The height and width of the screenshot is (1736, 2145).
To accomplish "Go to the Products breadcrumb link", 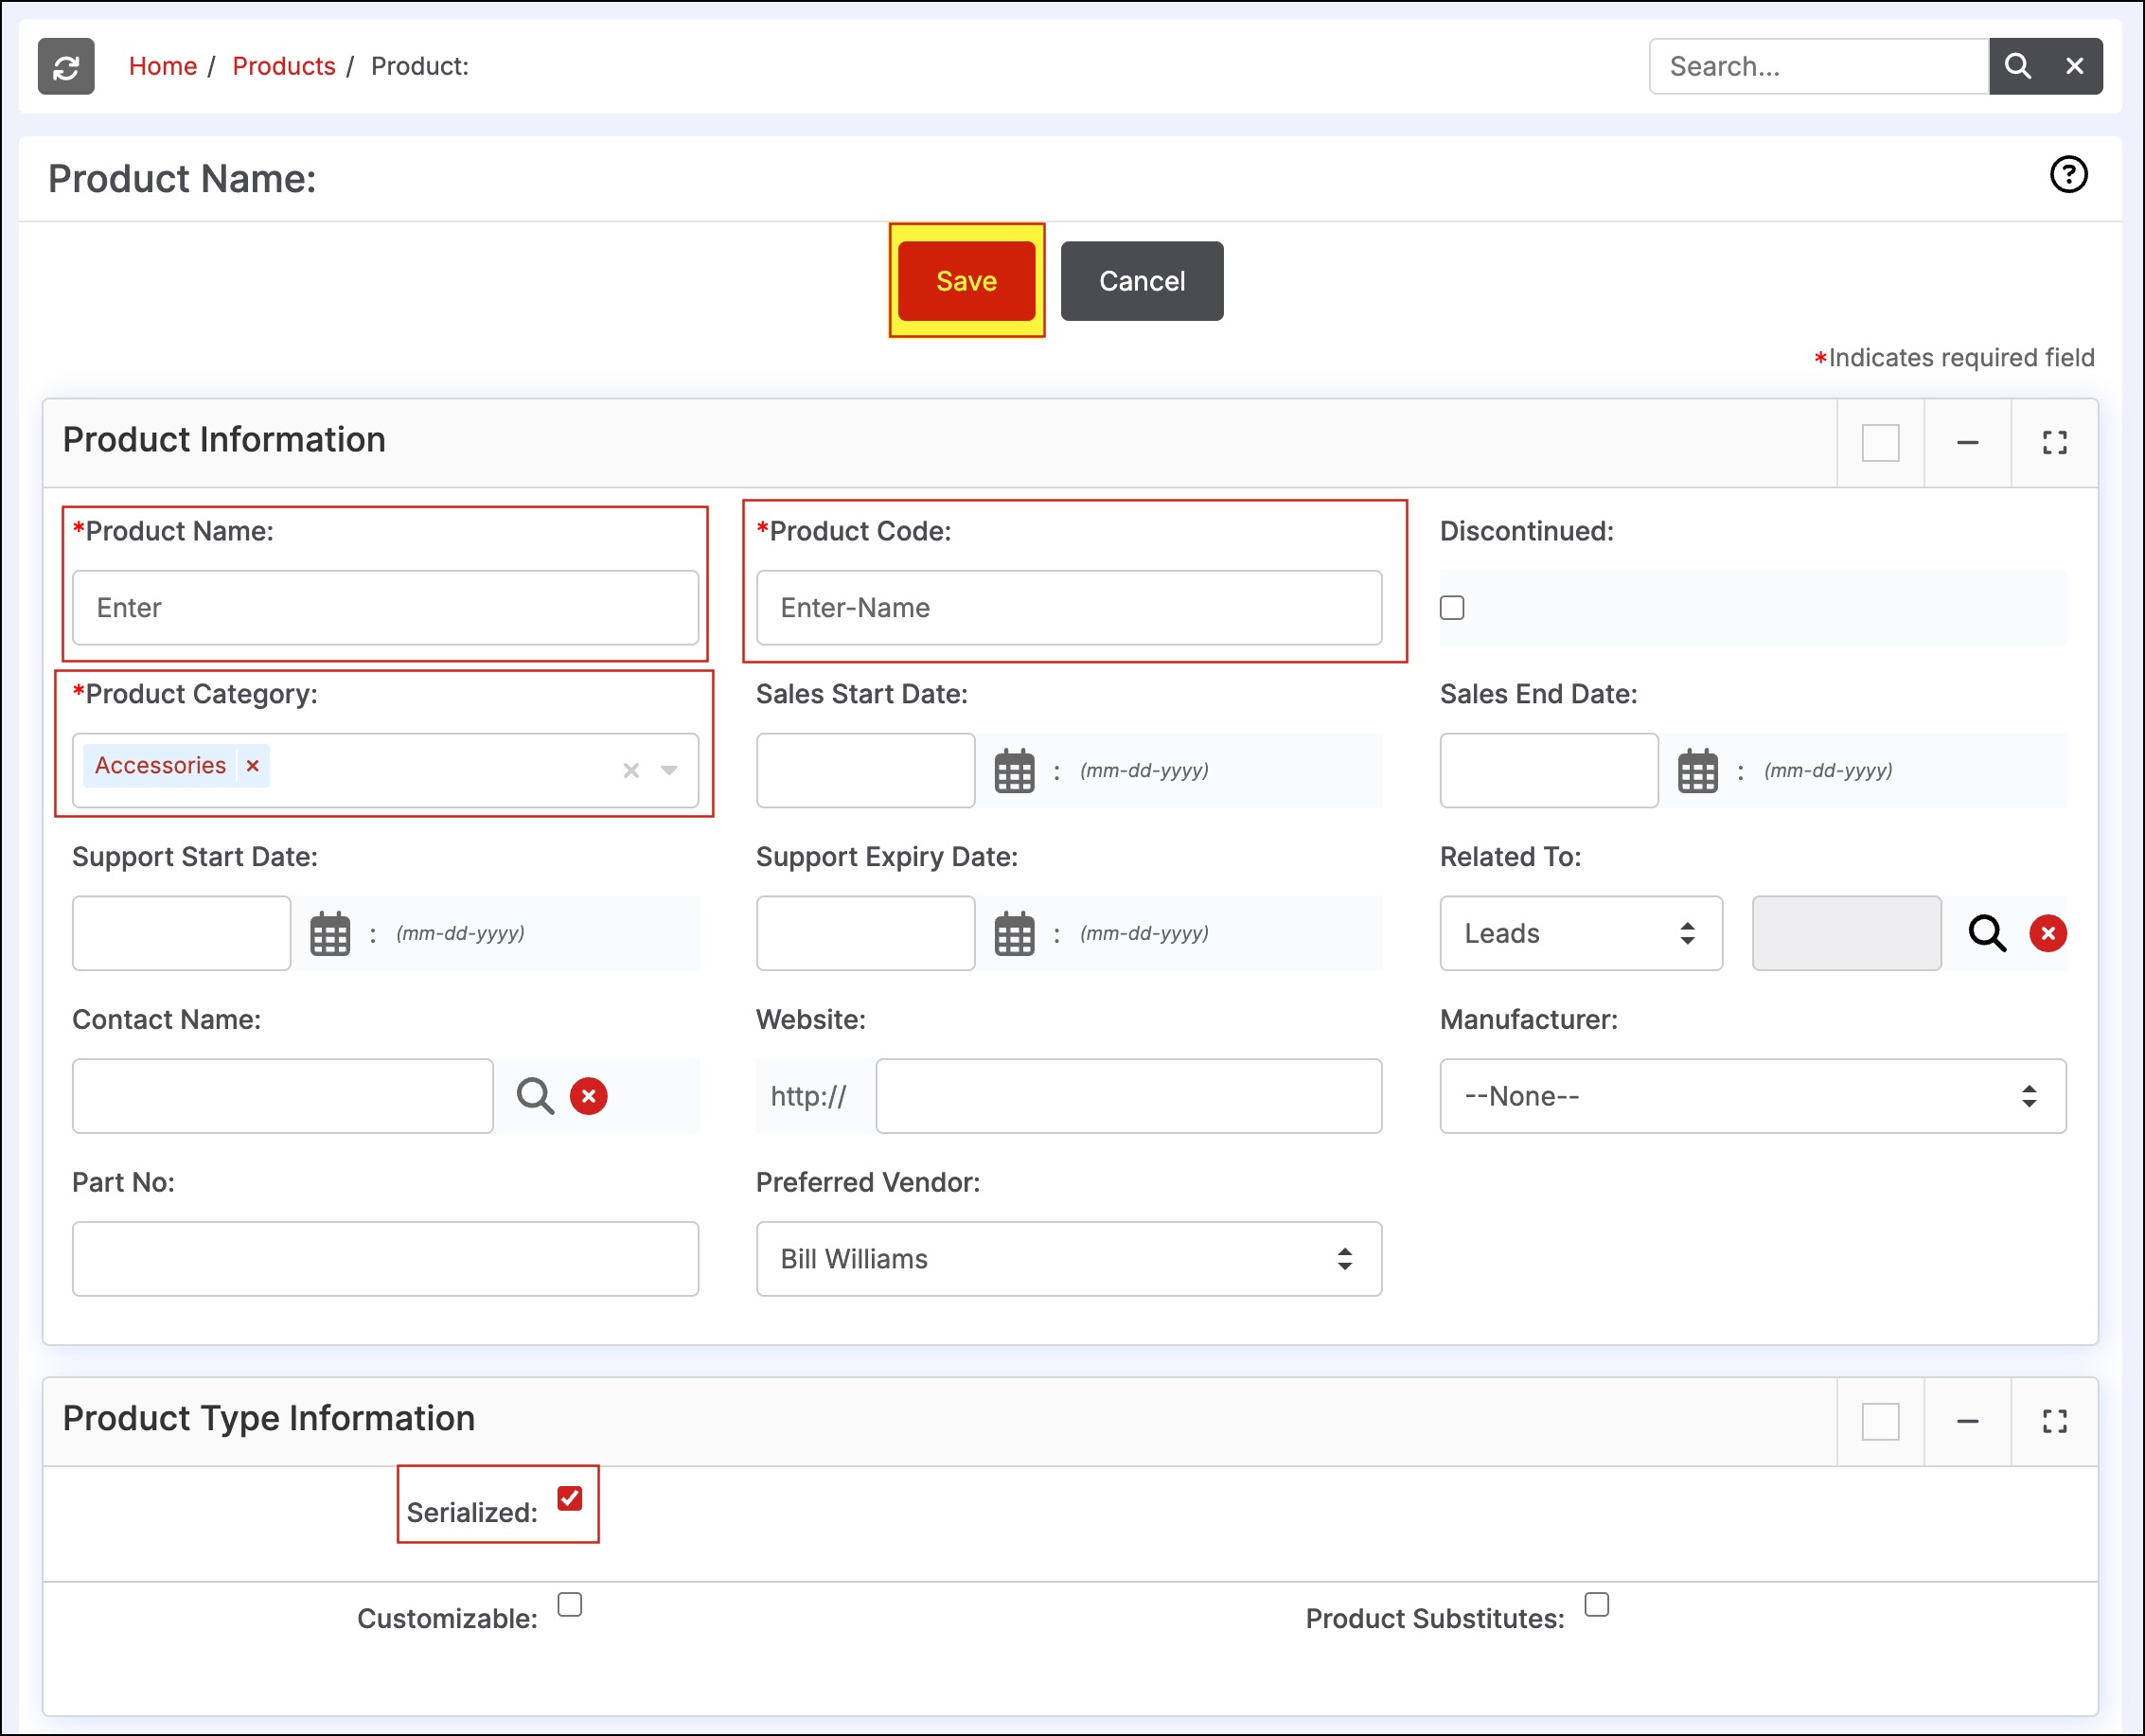I will point(284,66).
